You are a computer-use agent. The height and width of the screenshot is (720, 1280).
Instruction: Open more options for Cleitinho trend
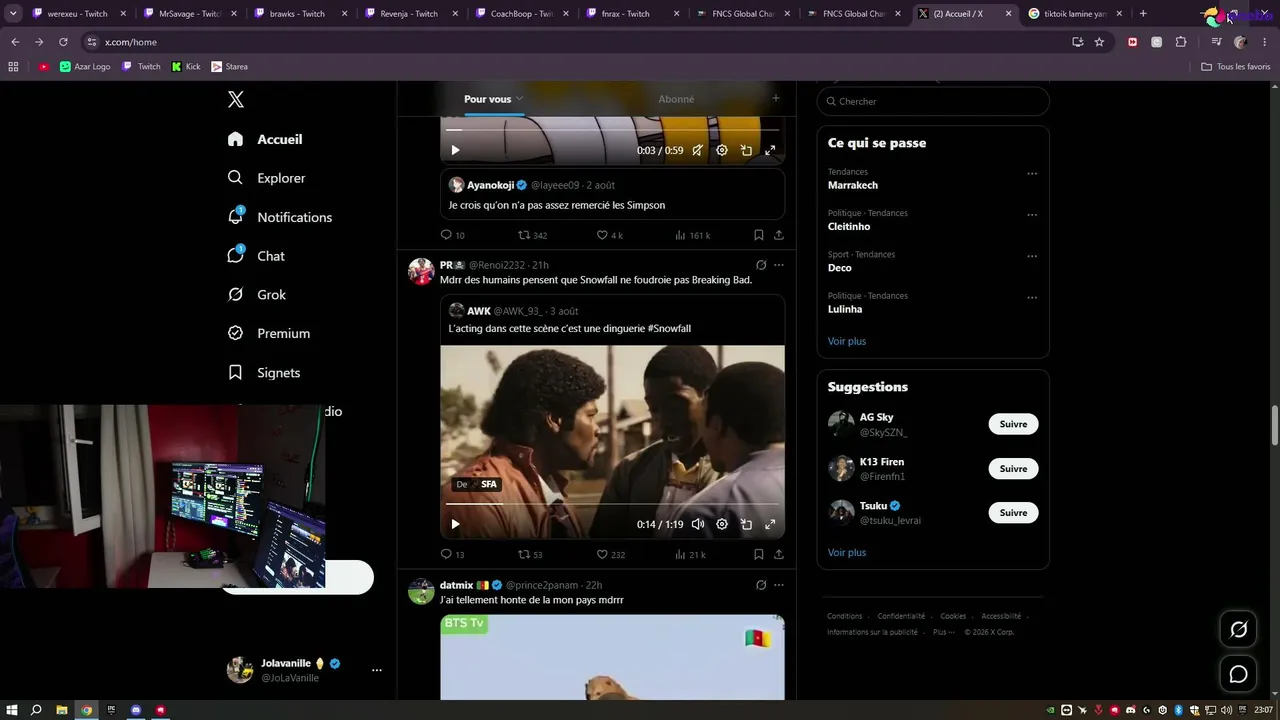click(1032, 214)
